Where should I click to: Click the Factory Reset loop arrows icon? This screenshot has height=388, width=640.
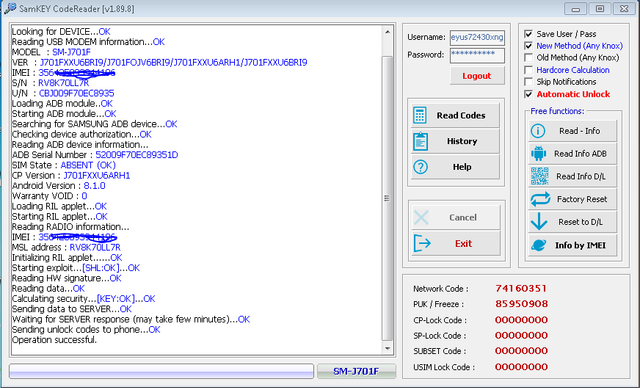[x=540, y=199]
